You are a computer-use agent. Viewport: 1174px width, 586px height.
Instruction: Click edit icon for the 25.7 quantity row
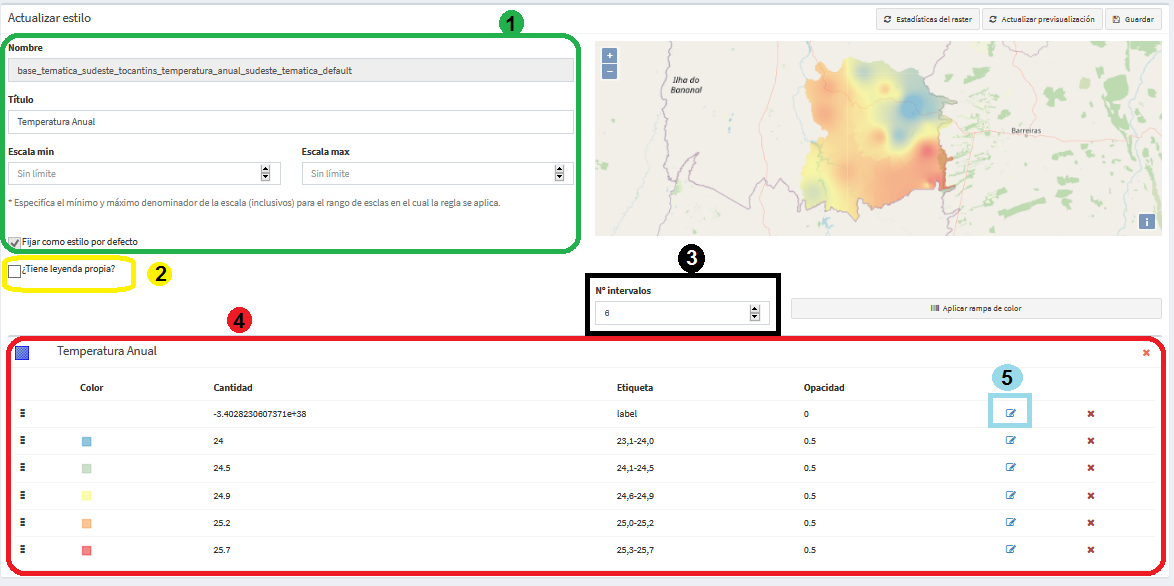(x=1010, y=549)
